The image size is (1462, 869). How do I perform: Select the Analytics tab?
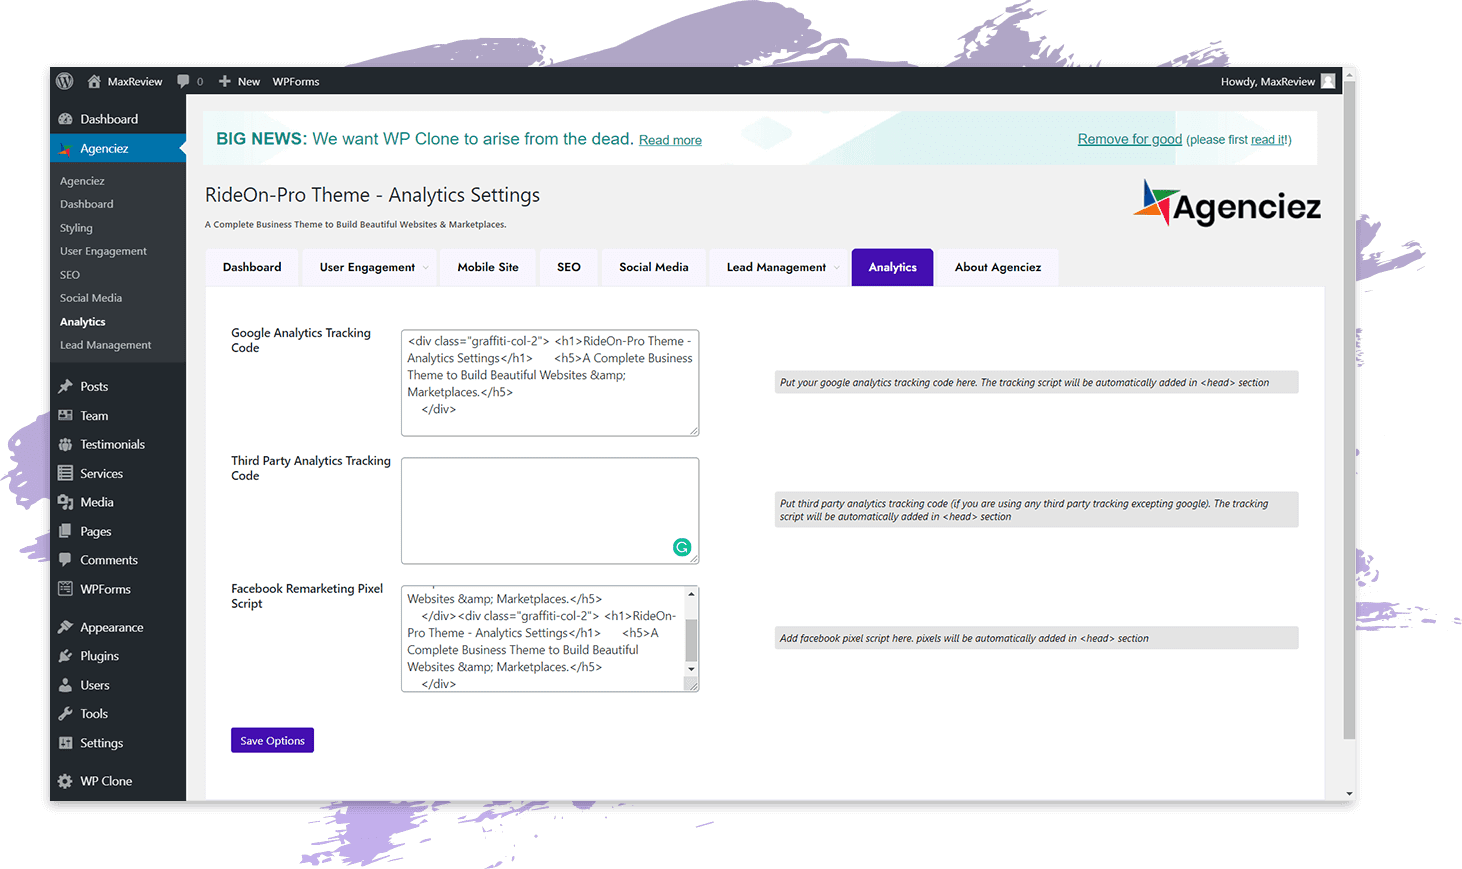click(893, 267)
